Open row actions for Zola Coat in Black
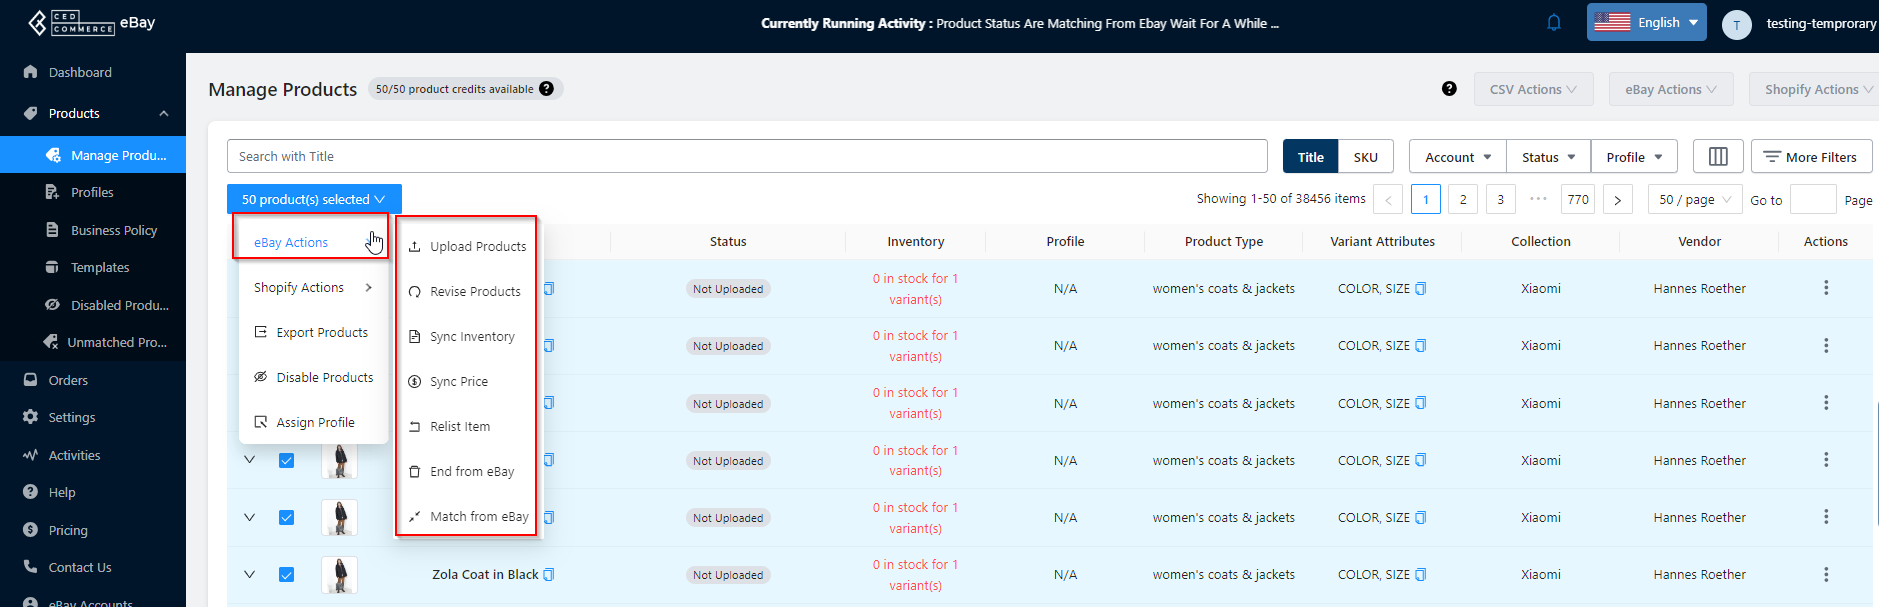 click(1826, 574)
